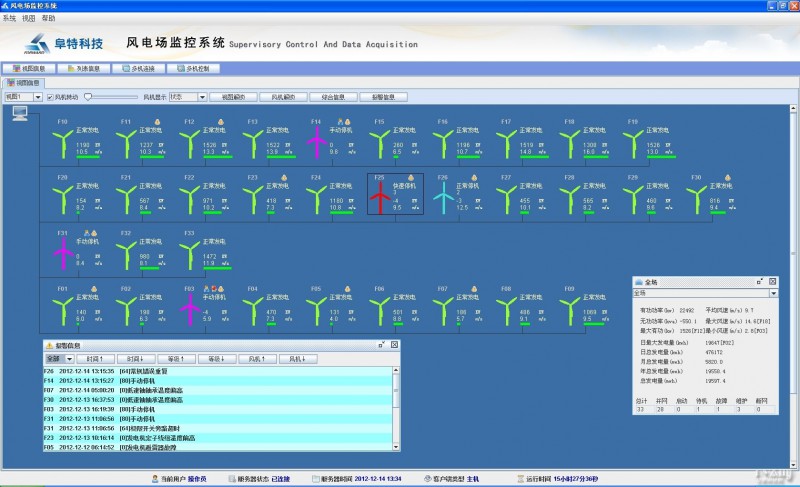The image size is (800, 487).
Task: Open the 系统 menu
Action: click(x=9, y=18)
